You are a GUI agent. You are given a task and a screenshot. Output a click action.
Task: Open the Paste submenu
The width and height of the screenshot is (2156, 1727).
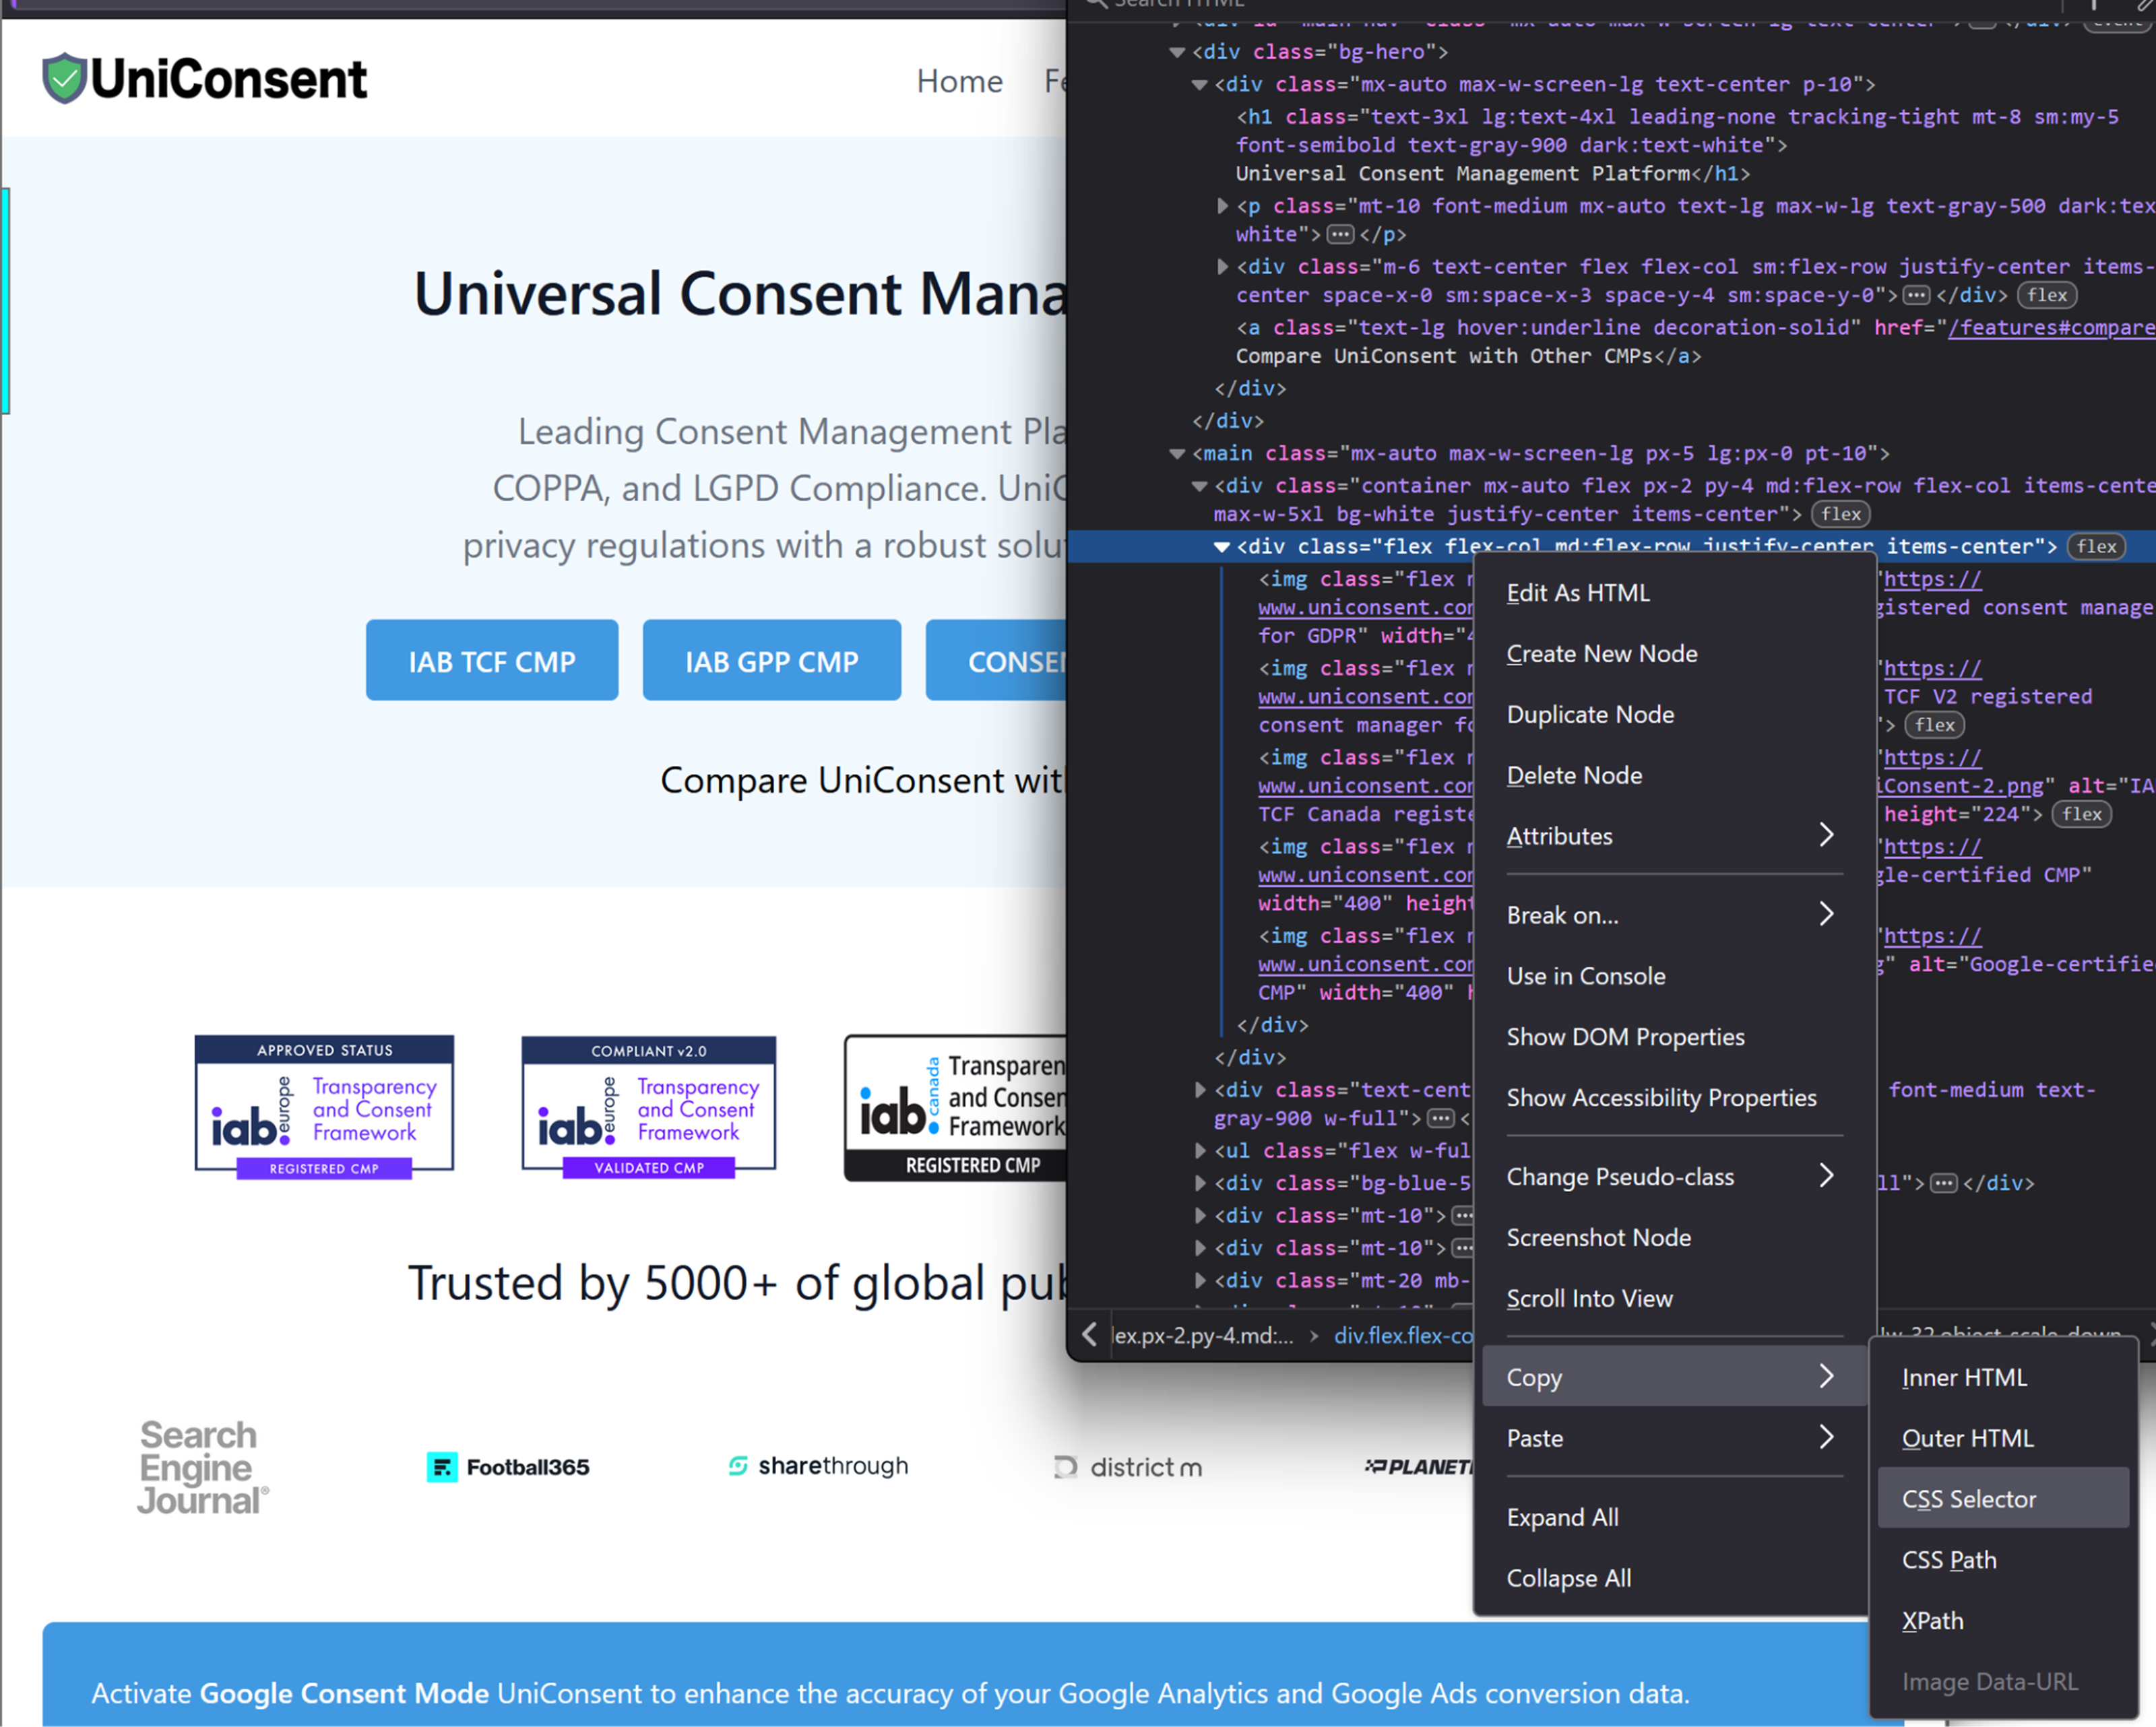point(1674,1438)
